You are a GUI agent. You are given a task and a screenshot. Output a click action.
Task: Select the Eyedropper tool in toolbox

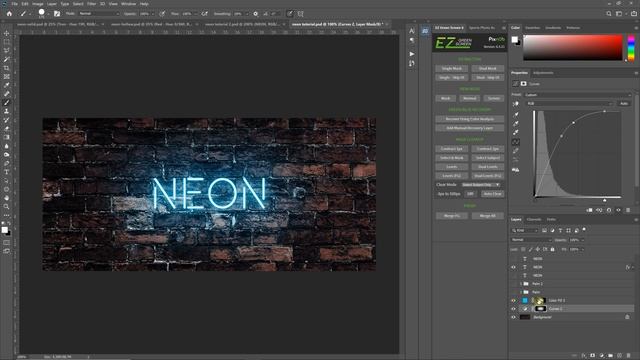point(7,85)
